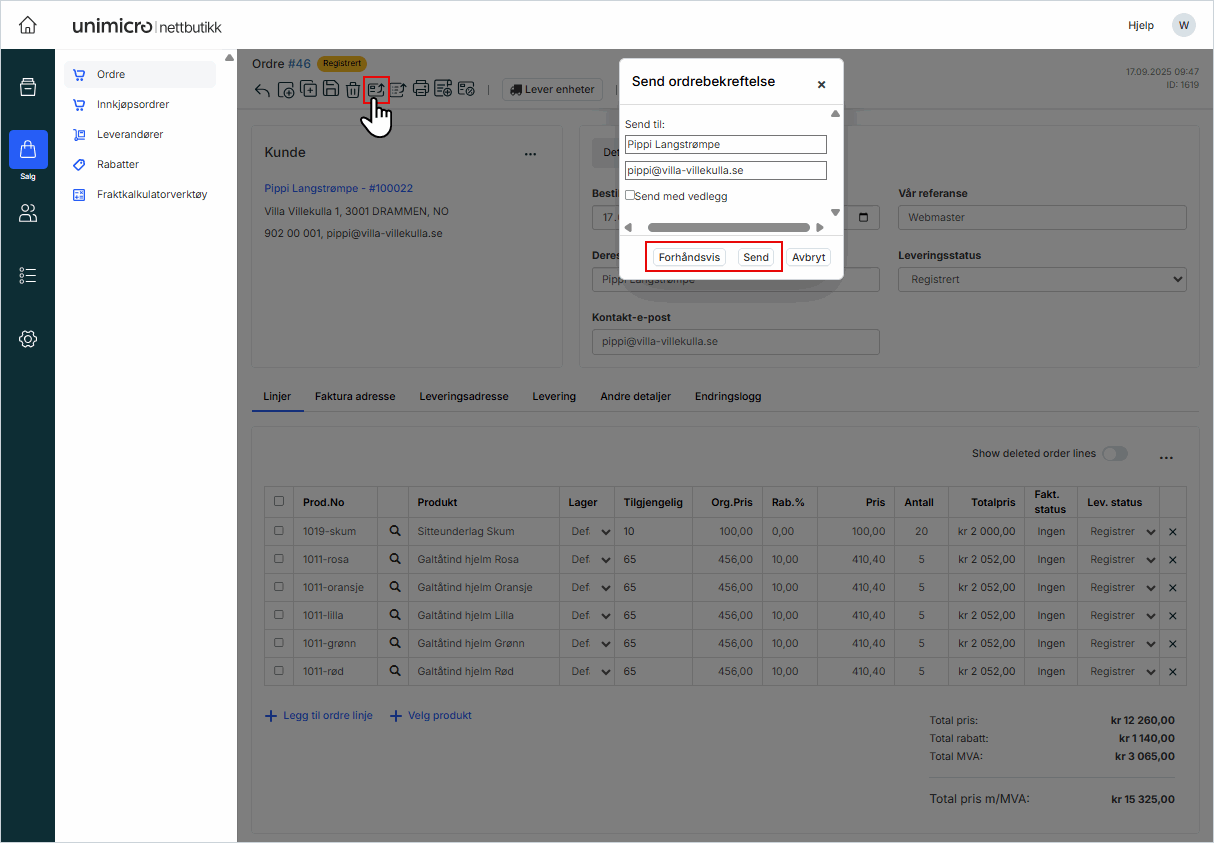Check the row checkbox for 1011-rosa
Image resolution: width=1214 pixels, height=843 pixels.
(x=279, y=559)
